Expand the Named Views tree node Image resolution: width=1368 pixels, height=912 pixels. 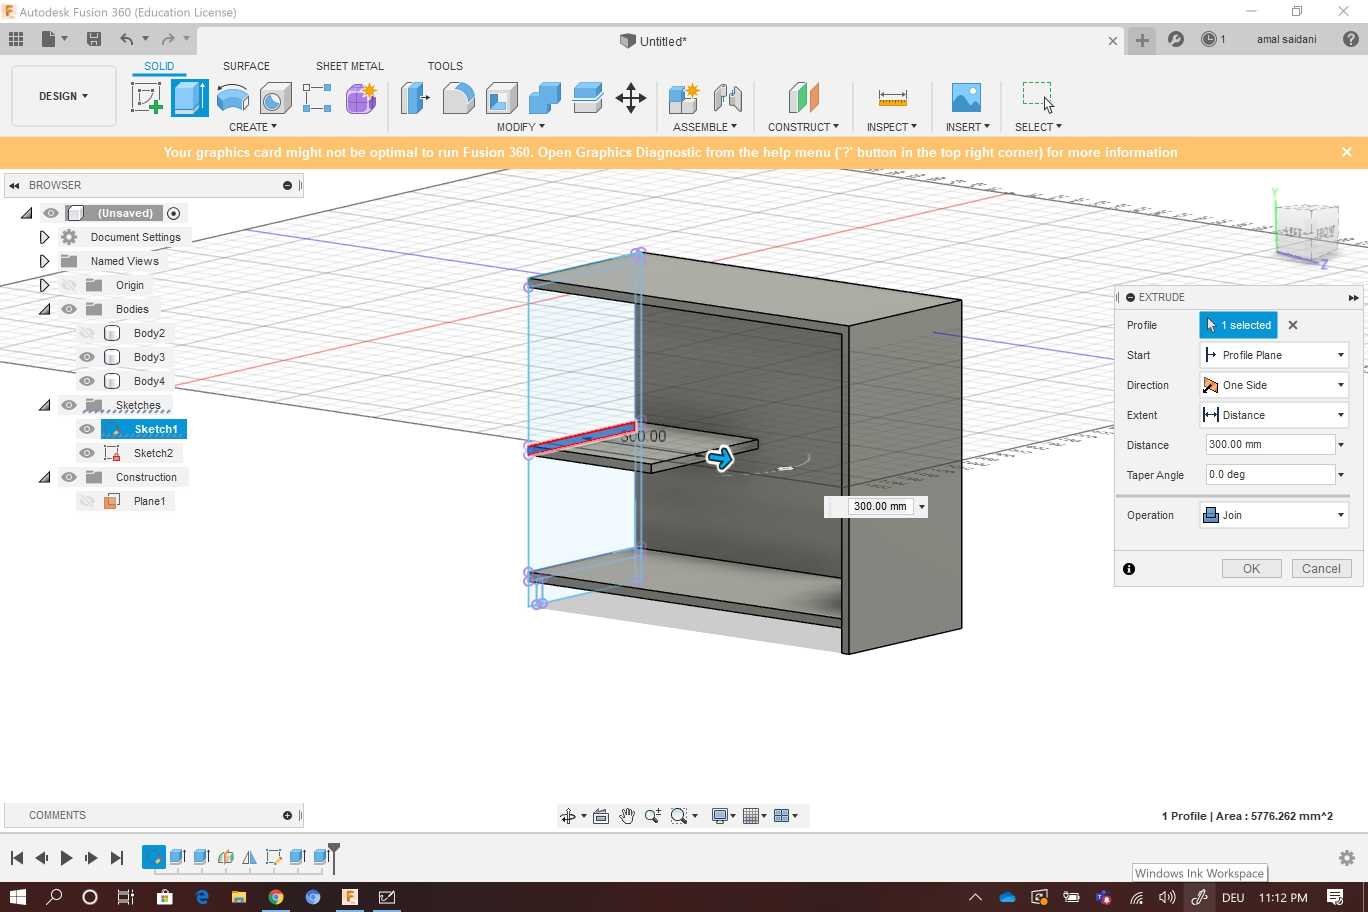point(44,261)
